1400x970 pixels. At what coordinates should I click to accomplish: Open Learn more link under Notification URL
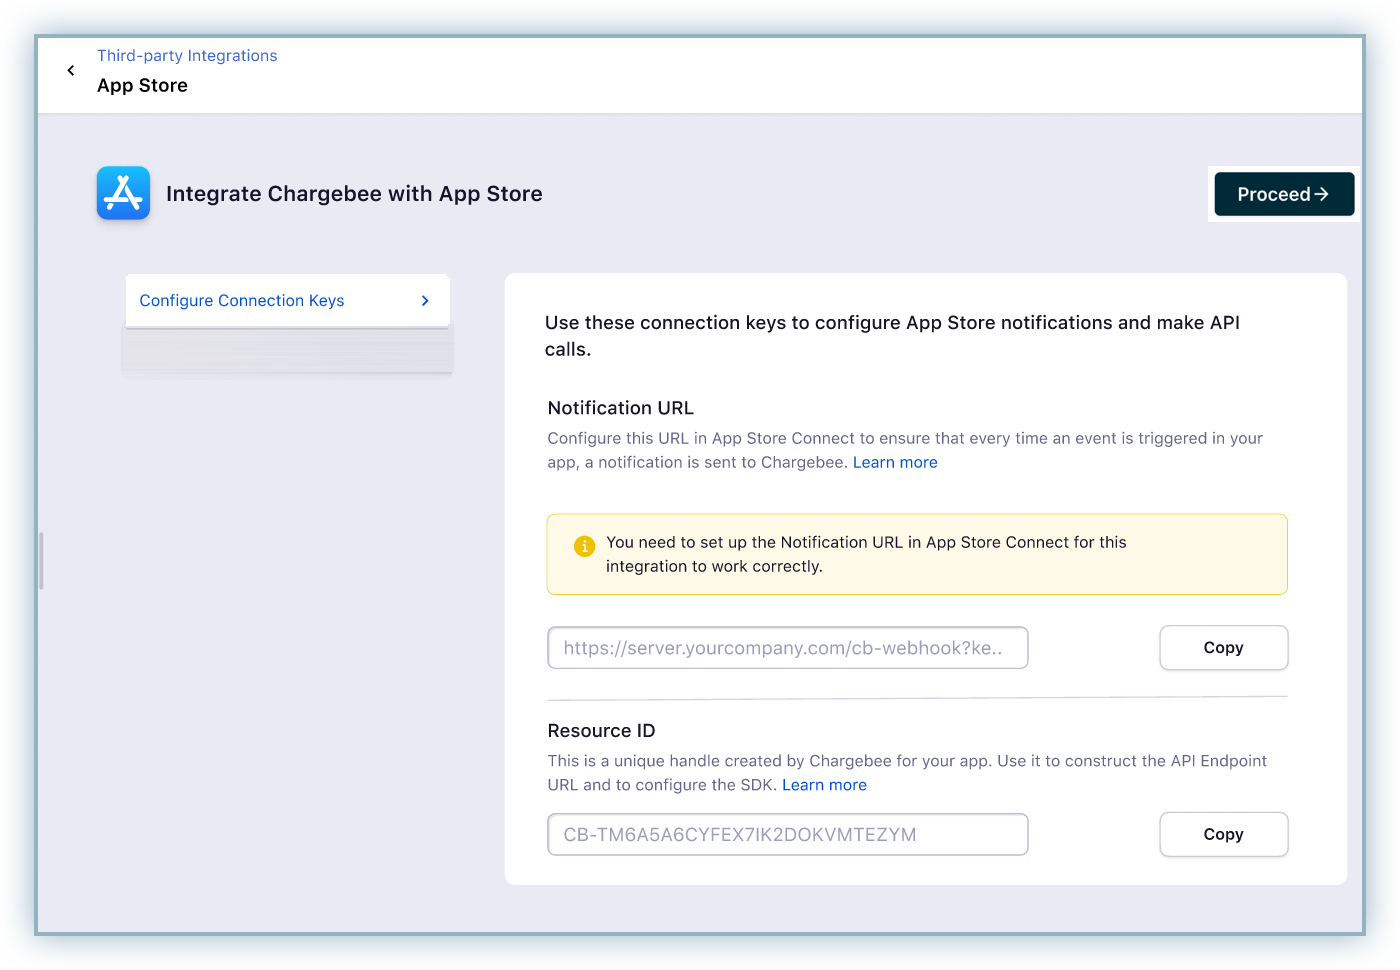click(x=895, y=462)
